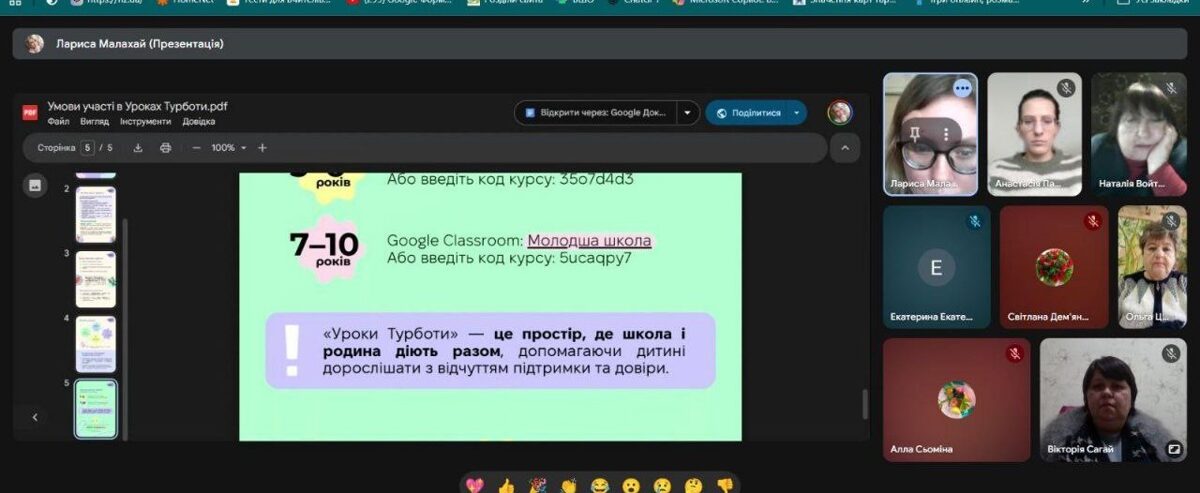Open the Інструменти menu
The width and height of the screenshot is (1200, 493).
[x=145, y=122]
